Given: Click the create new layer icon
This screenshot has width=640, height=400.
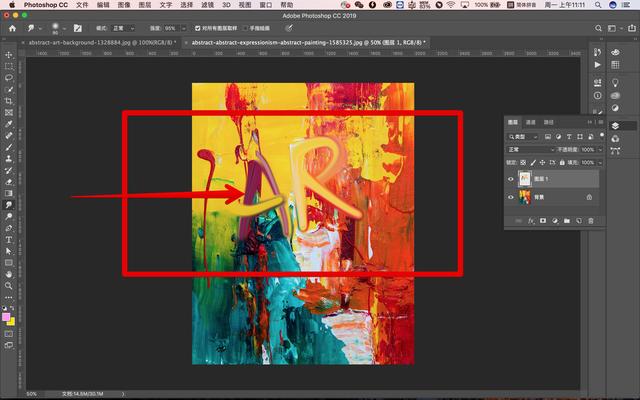Looking at the screenshot, I should click(x=579, y=220).
